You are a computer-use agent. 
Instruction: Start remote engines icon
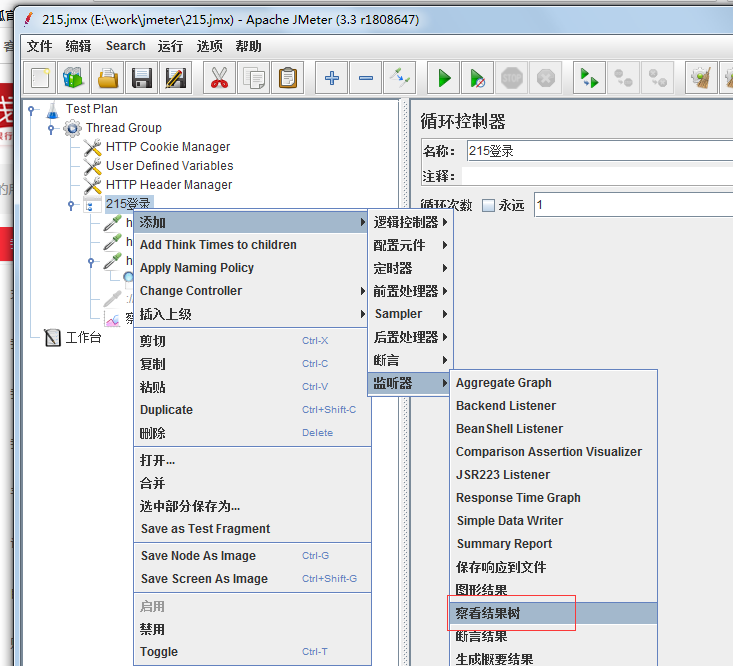589,78
